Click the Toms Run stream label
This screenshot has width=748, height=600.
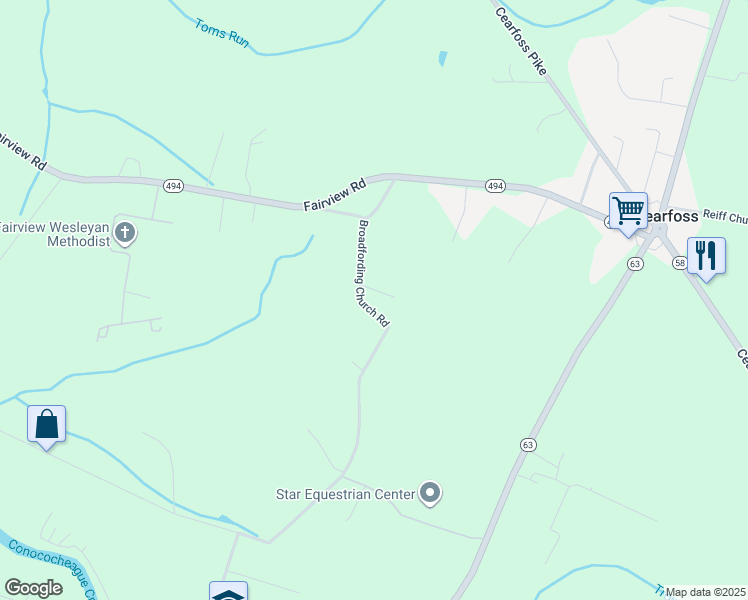[x=222, y=33]
